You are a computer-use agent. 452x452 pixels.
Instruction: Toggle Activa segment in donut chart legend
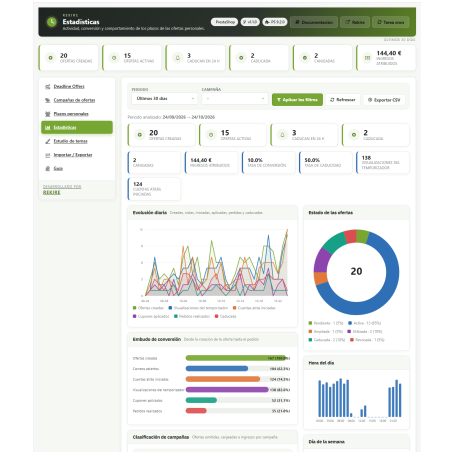pyautogui.click(x=365, y=323)
